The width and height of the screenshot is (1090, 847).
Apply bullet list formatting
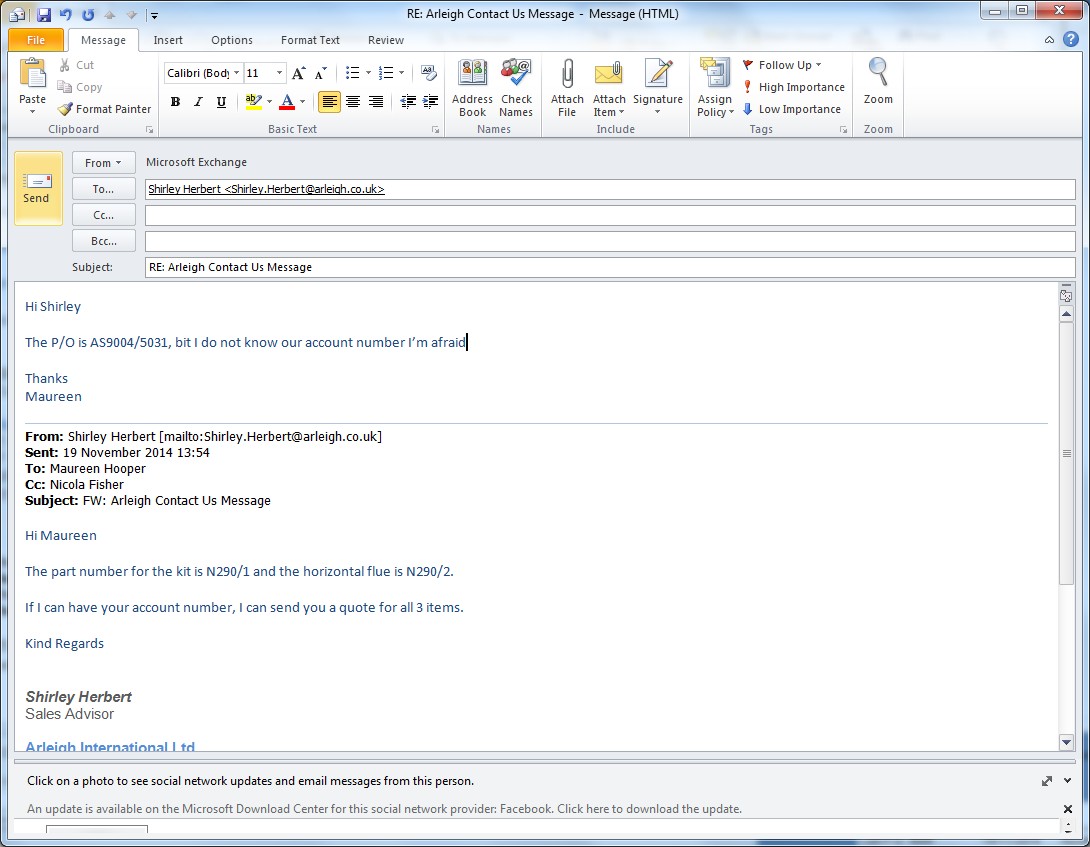(x=352, y=73)
